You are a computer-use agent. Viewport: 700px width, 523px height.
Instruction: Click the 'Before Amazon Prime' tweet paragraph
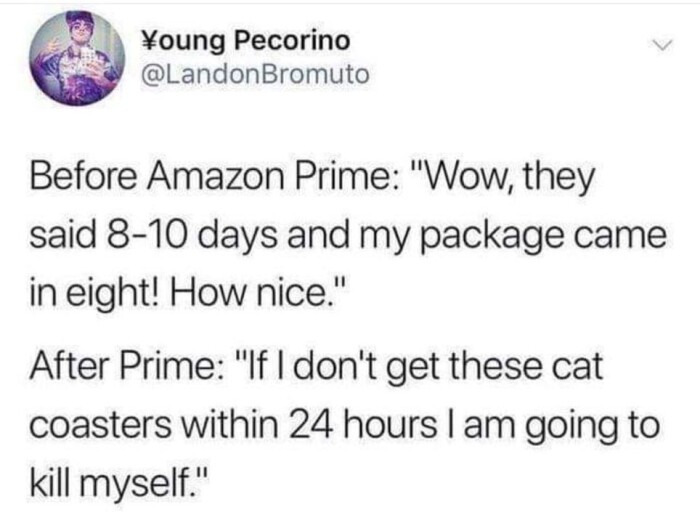pyautogui.click(x=348, y=235)
